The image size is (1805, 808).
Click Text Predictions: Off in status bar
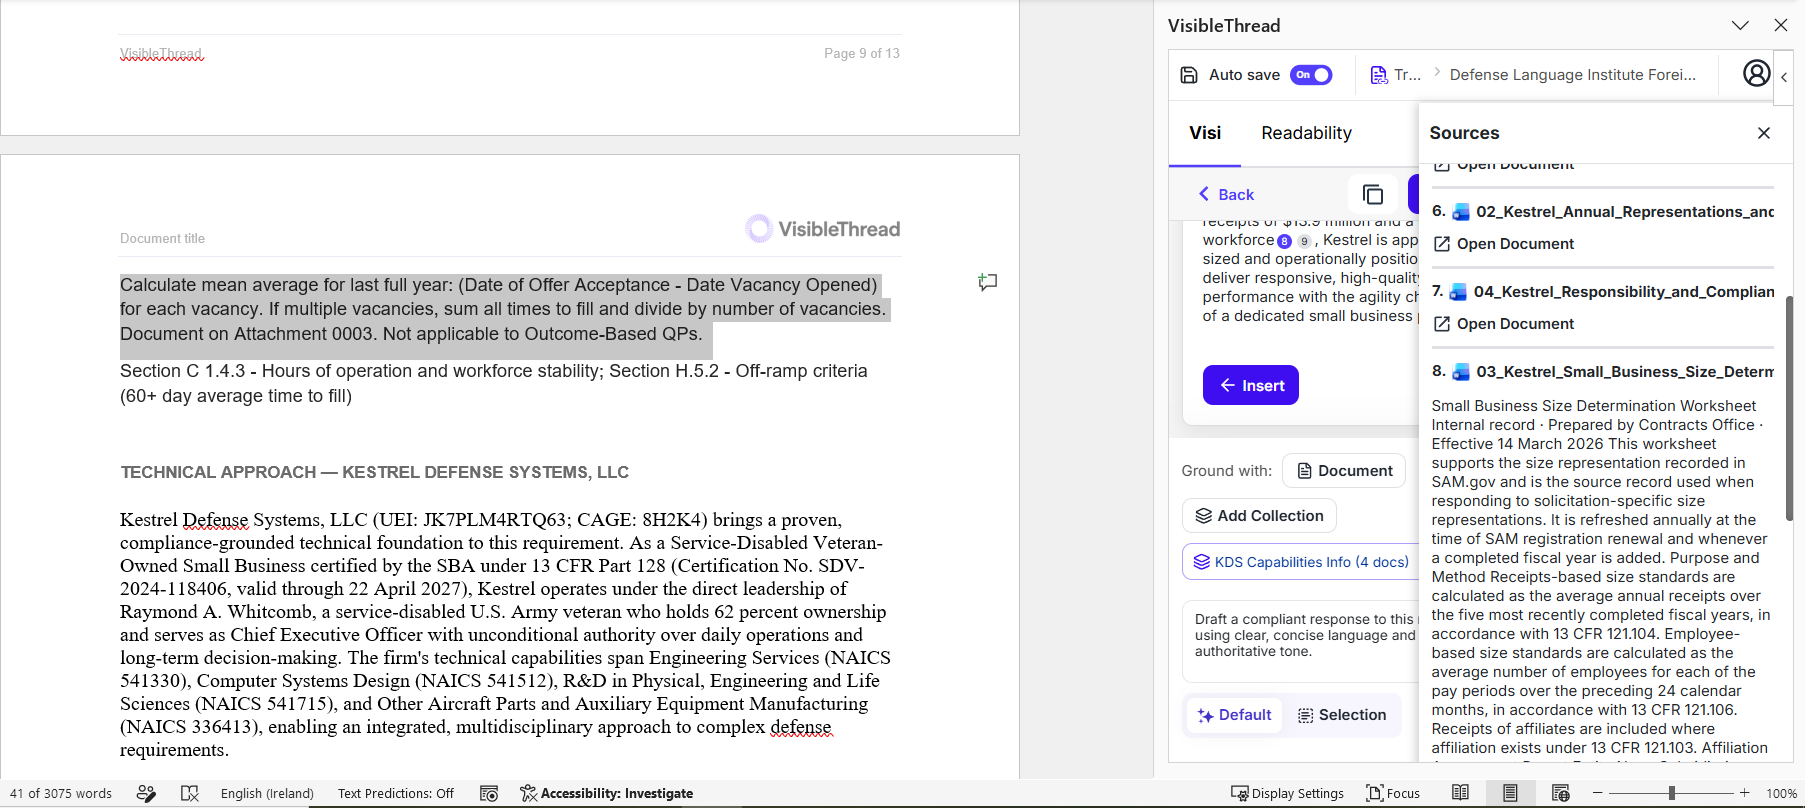click(x=396, y=793)
